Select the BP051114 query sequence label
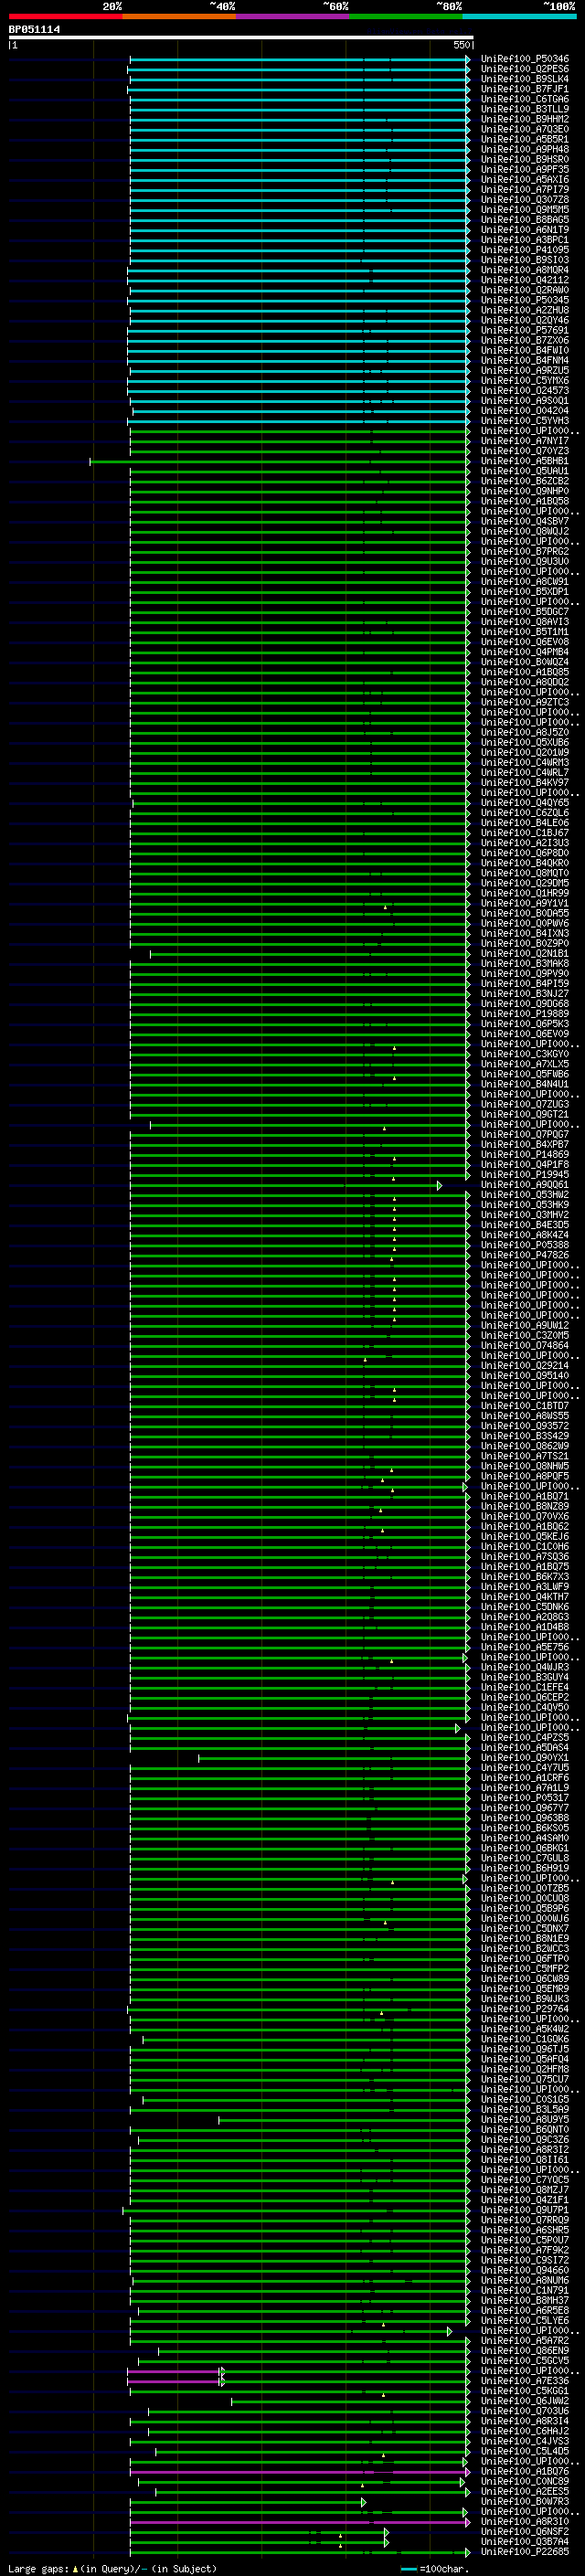Viewport: 585px width, 2576px height. (34, 30)
